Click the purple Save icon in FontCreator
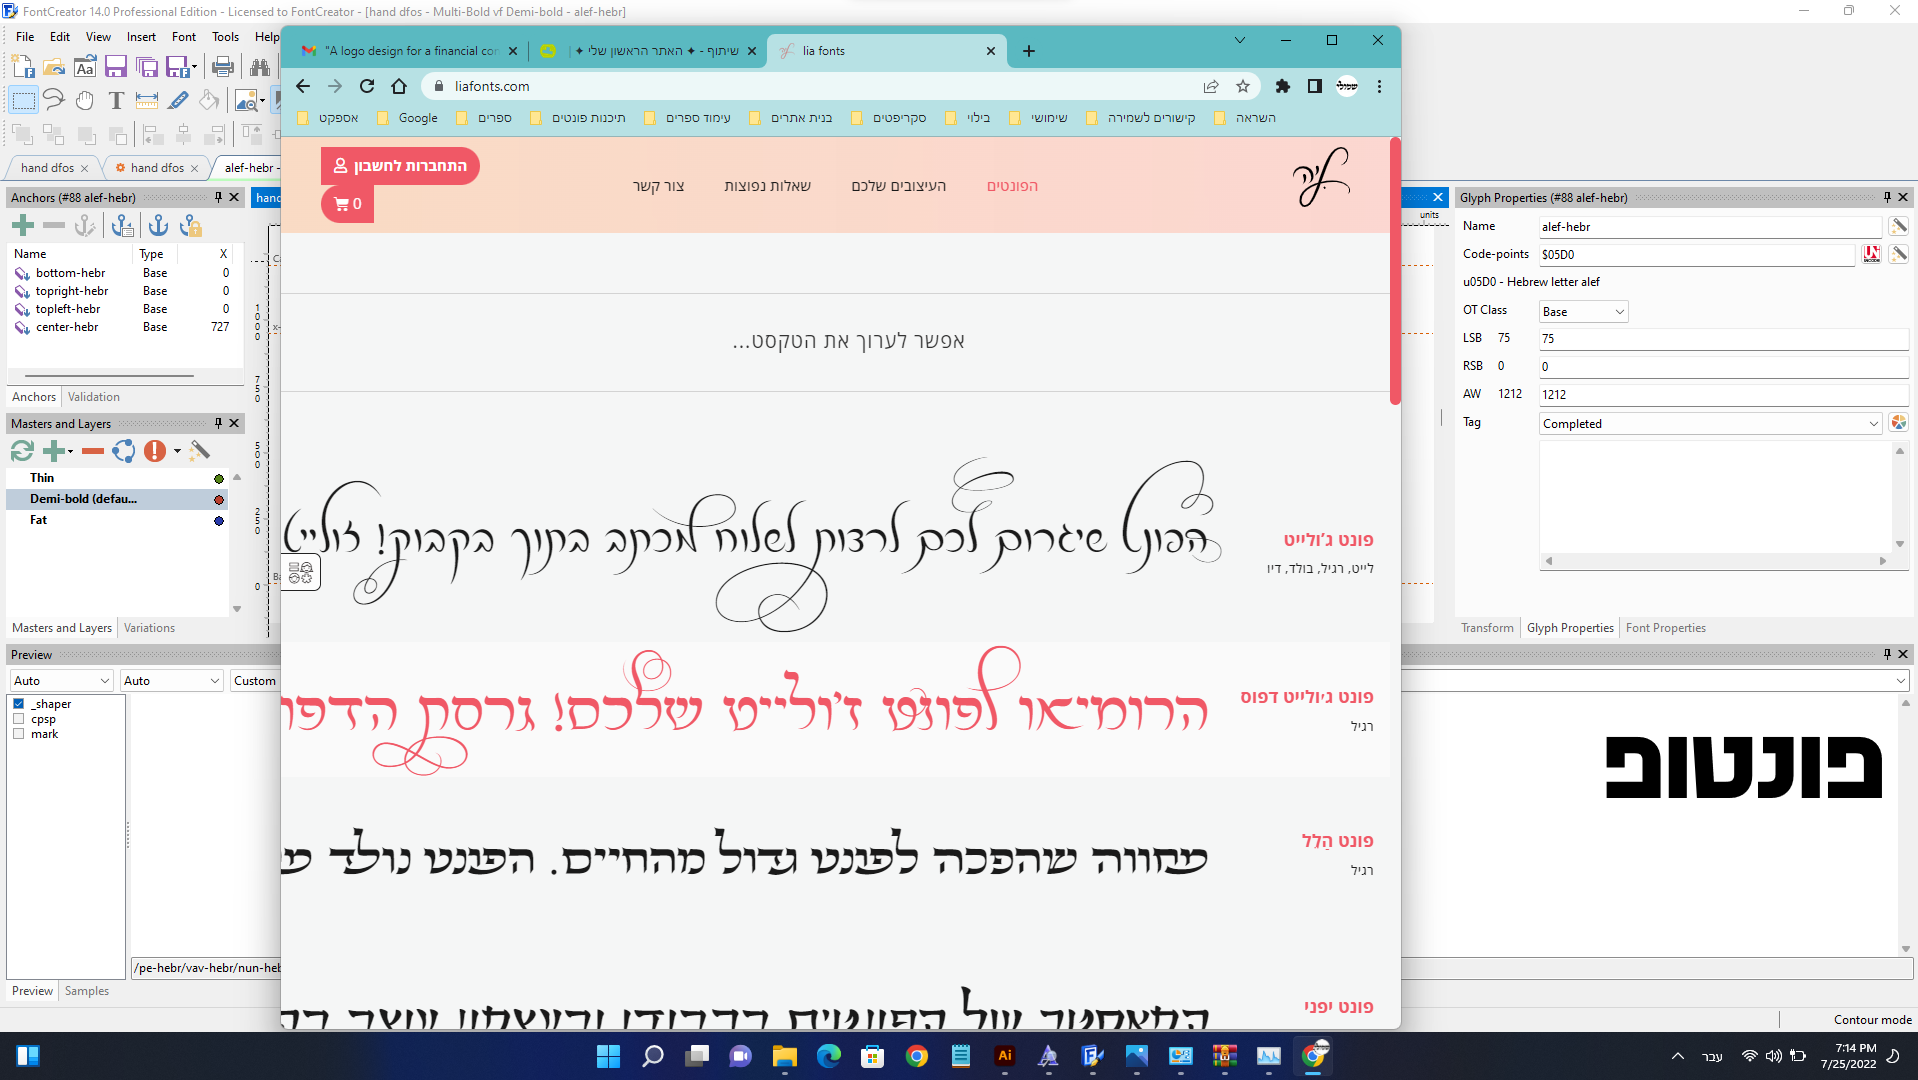Screen dimensions: 1918x1080 [116, 67]
